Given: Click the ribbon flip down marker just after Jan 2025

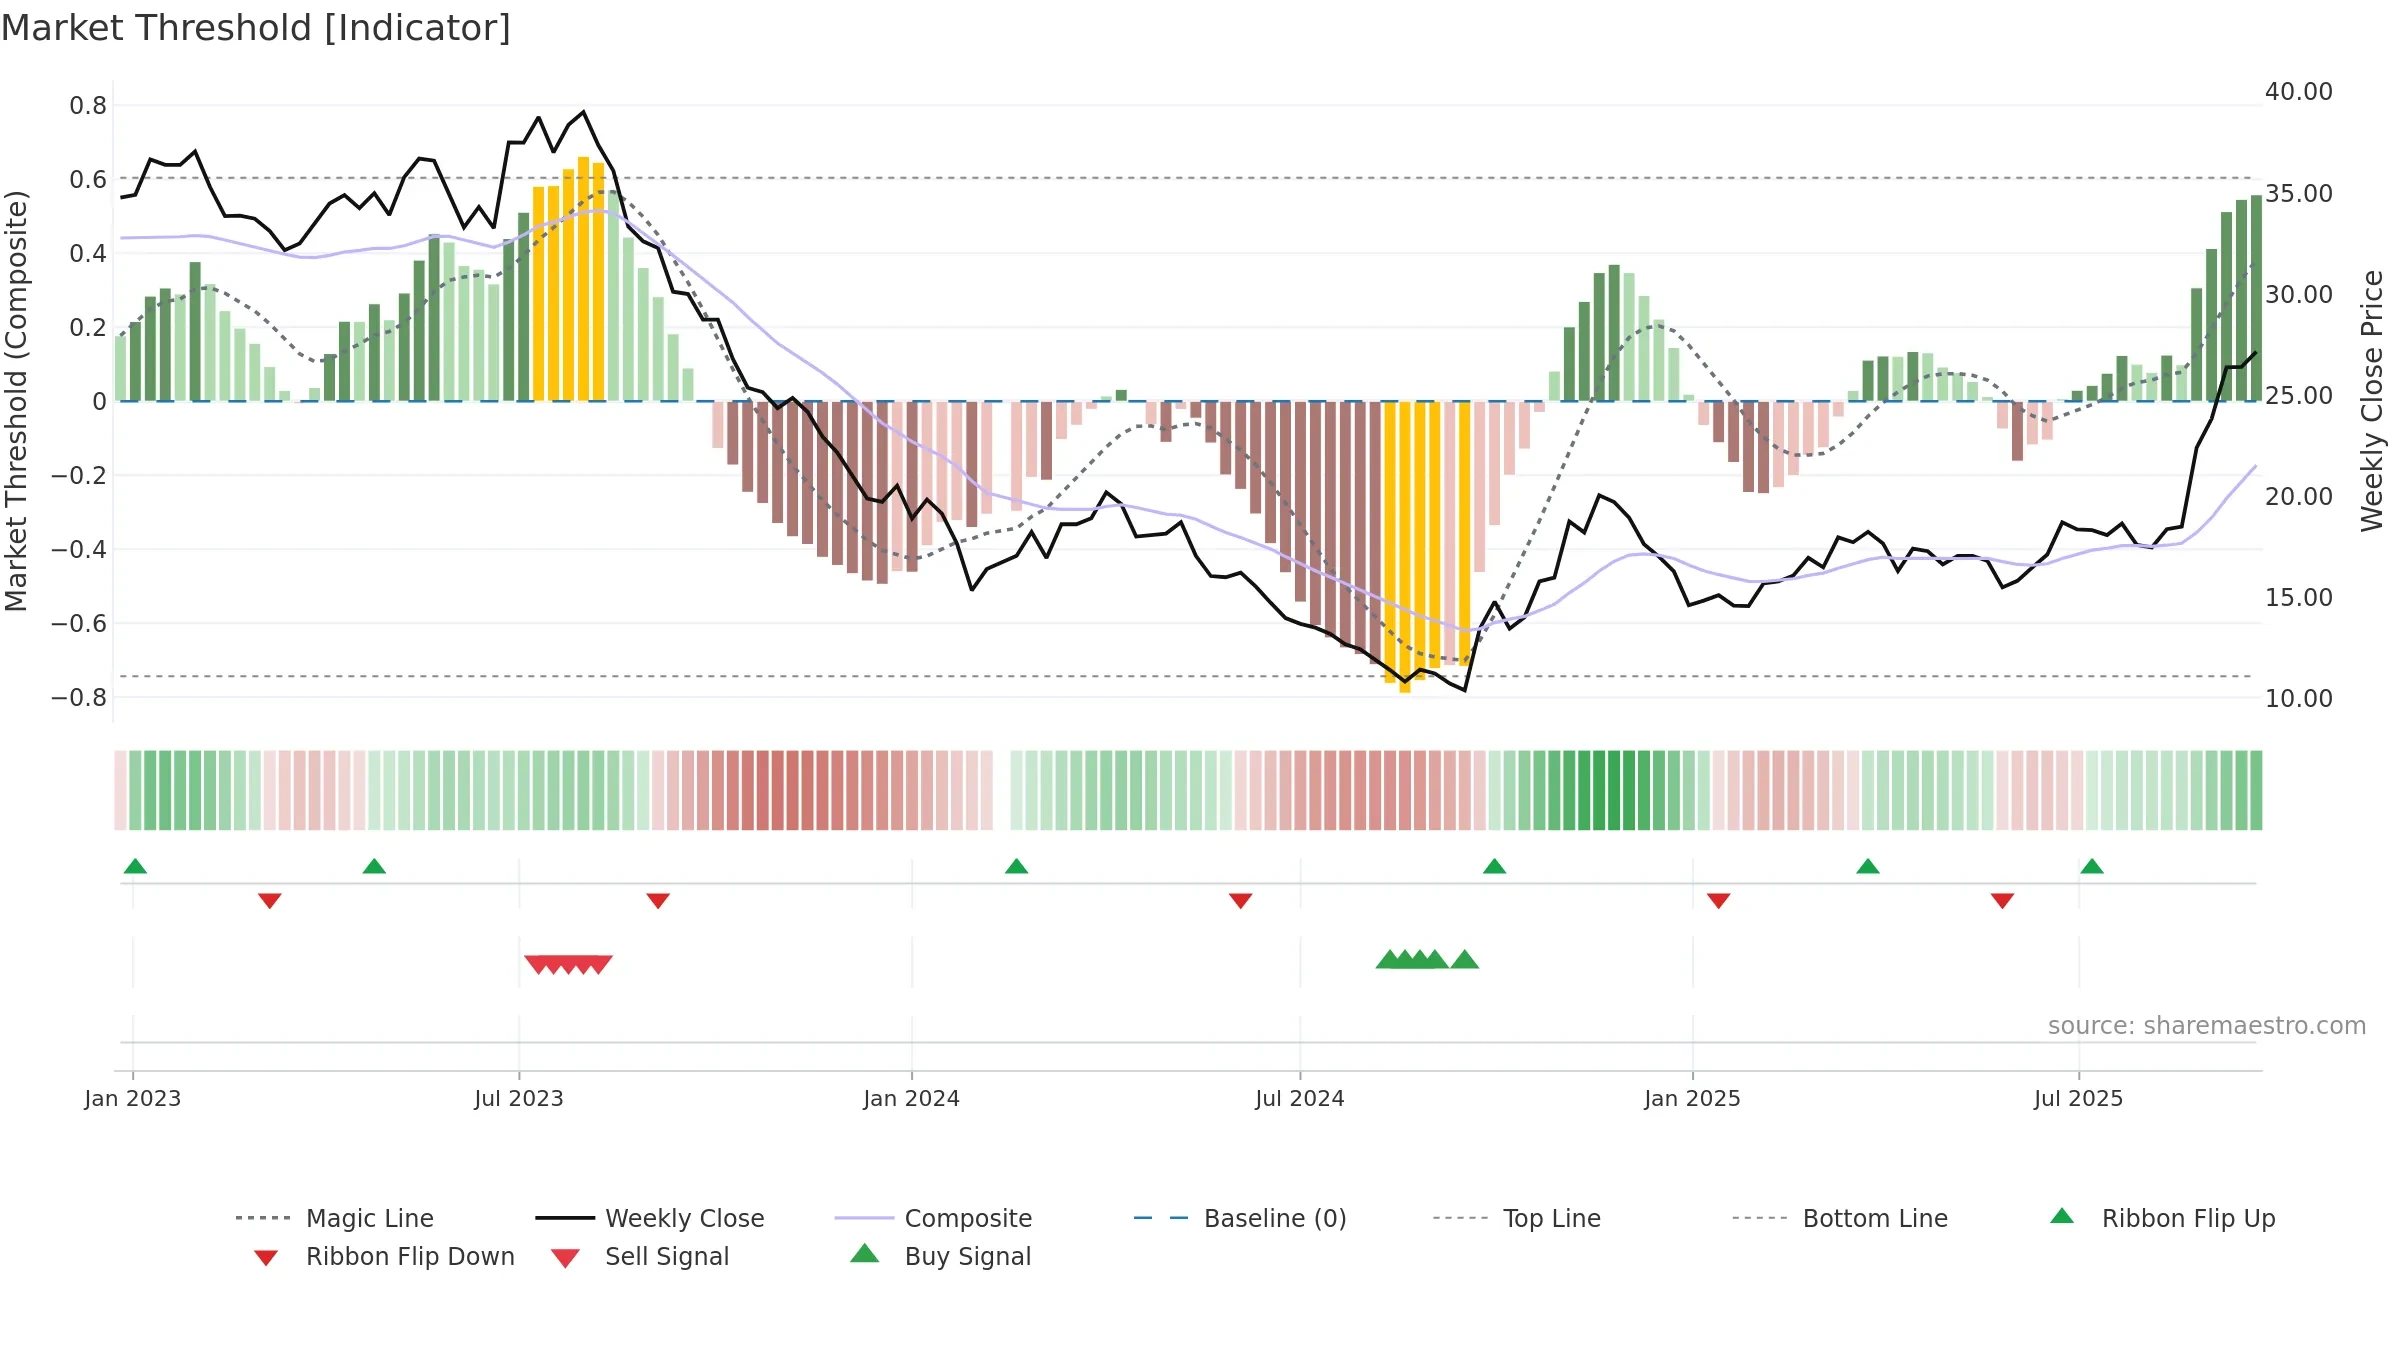Looking at the screenshot, I should [1719, 901].
